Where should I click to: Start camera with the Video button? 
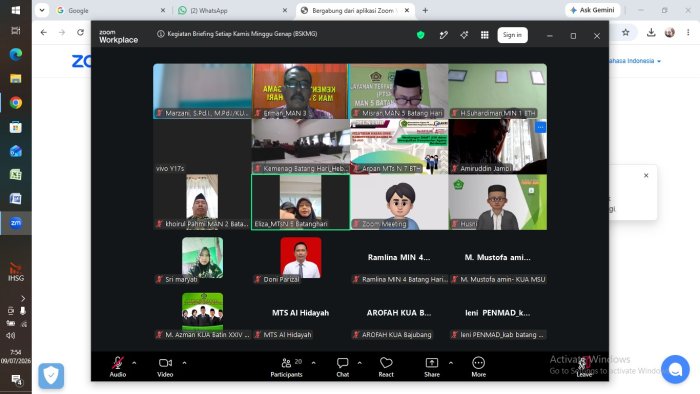[x=165, y=367]
